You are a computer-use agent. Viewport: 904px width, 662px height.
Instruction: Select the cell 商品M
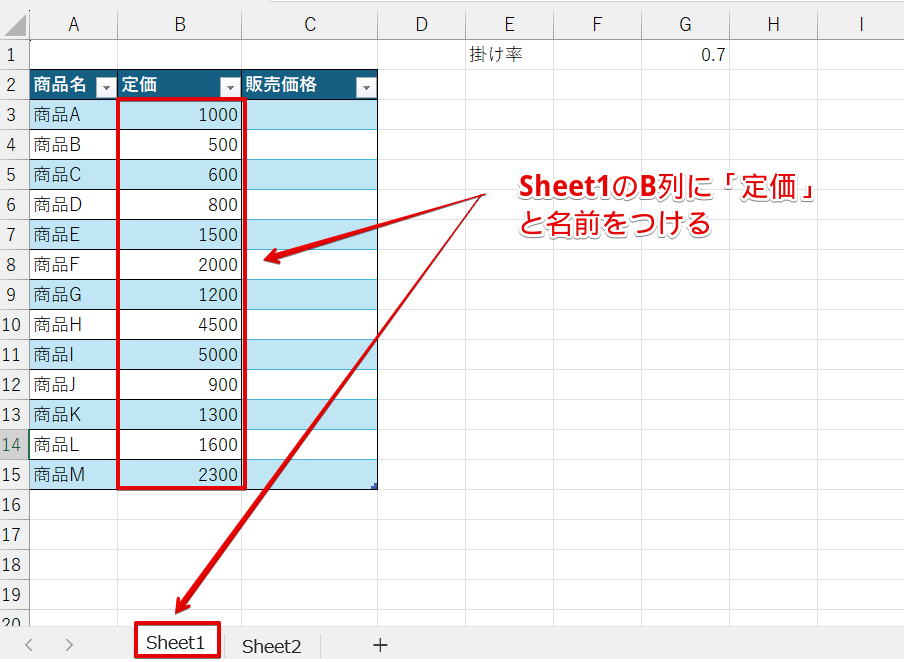click(x=73, y=475)
